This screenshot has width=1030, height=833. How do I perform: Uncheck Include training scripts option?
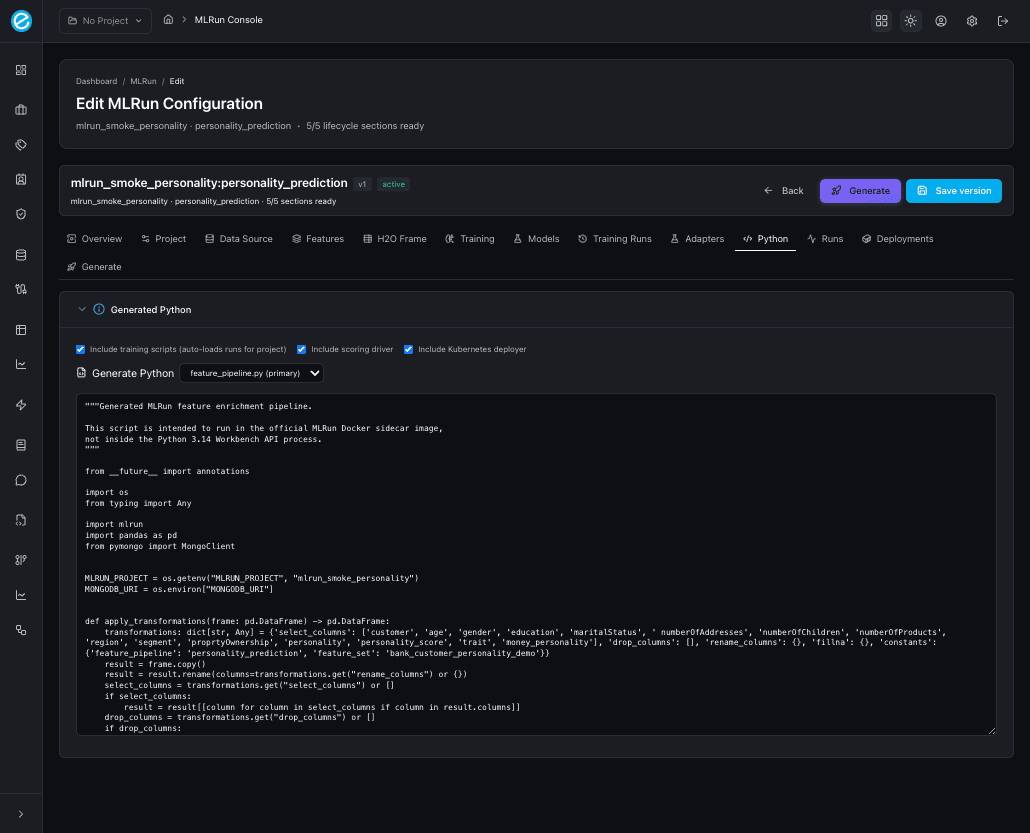80,349
